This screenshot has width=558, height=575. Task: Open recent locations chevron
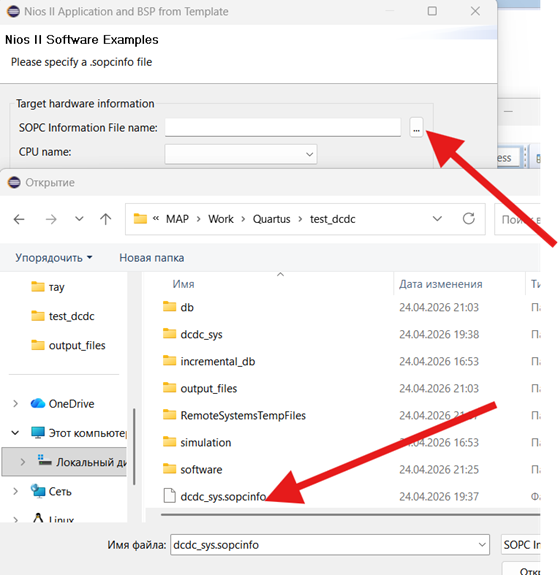tap(79, 219)
